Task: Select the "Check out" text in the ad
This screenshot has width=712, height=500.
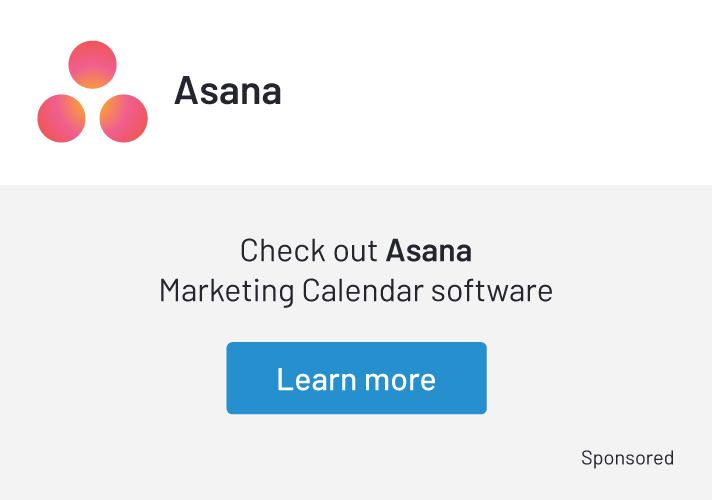Action: tap(309, 249)
